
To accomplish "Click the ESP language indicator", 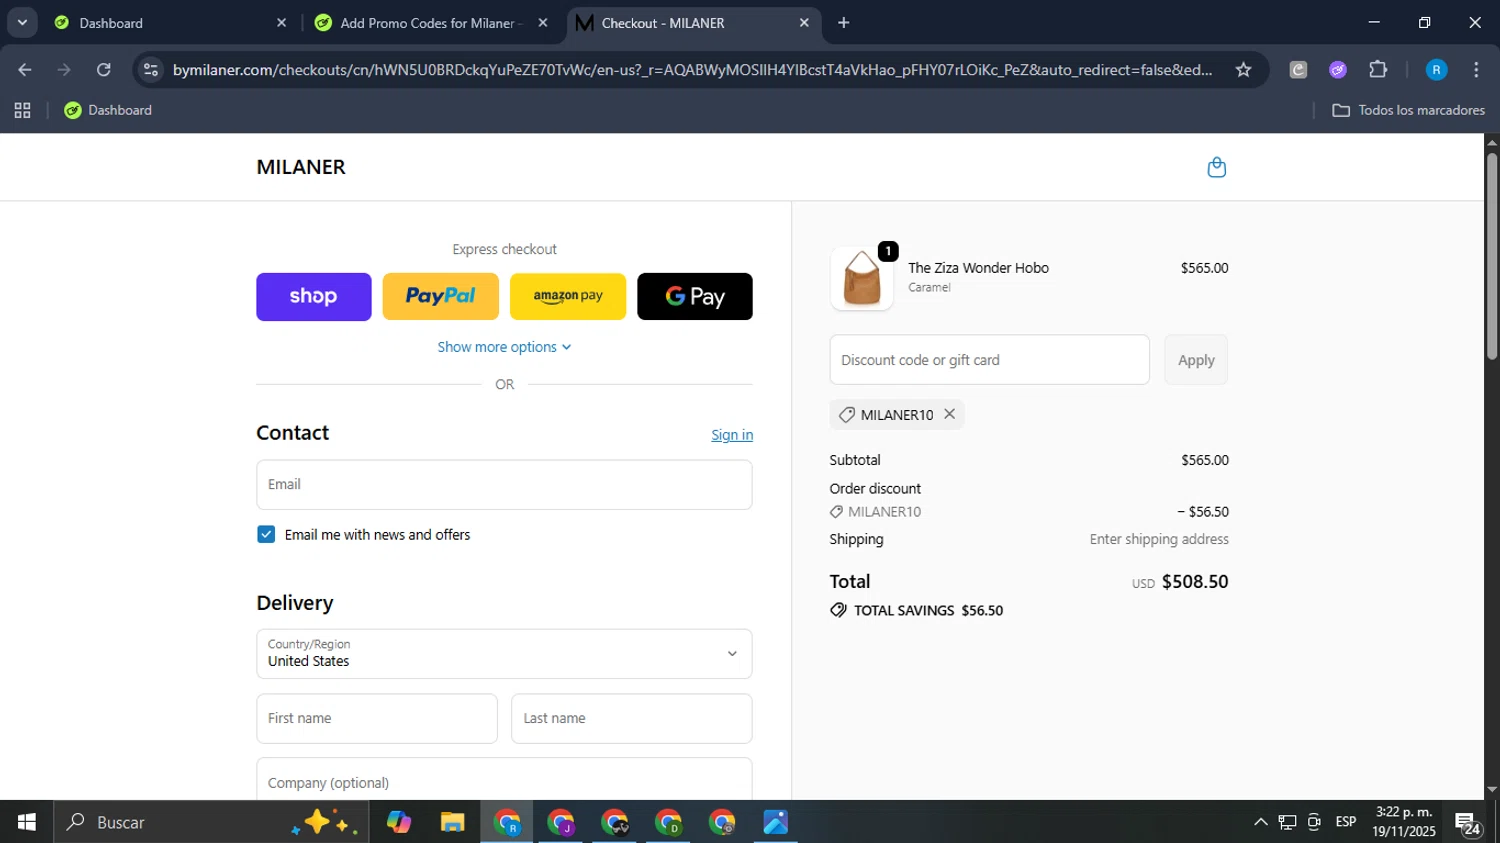I will (x=1346, y=822).
